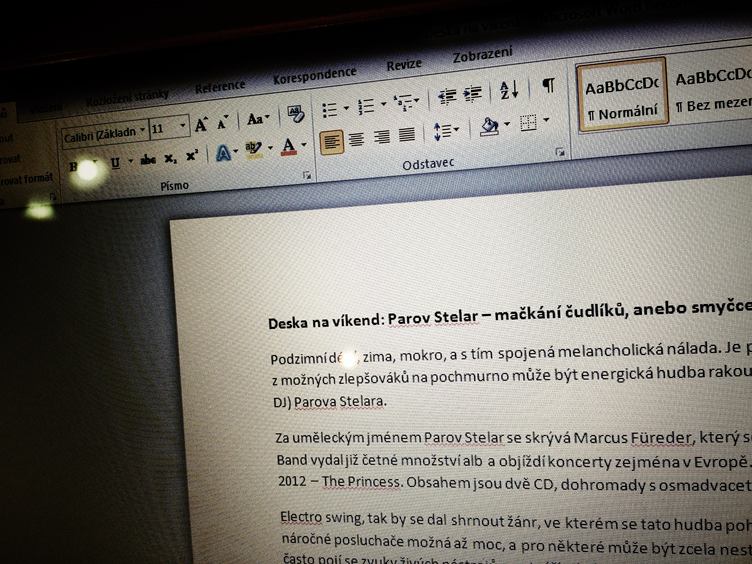752x564 pixels.
Task: Toggle strikethrough abc formatting
Action: [x=148, y=160]
